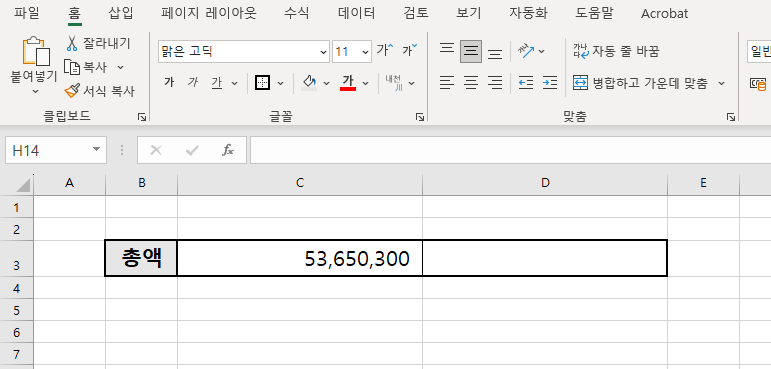This screenshot has width=771, height=369.
Task: Switch to the 삽입 tab
Action: click(x=121, y=13)
